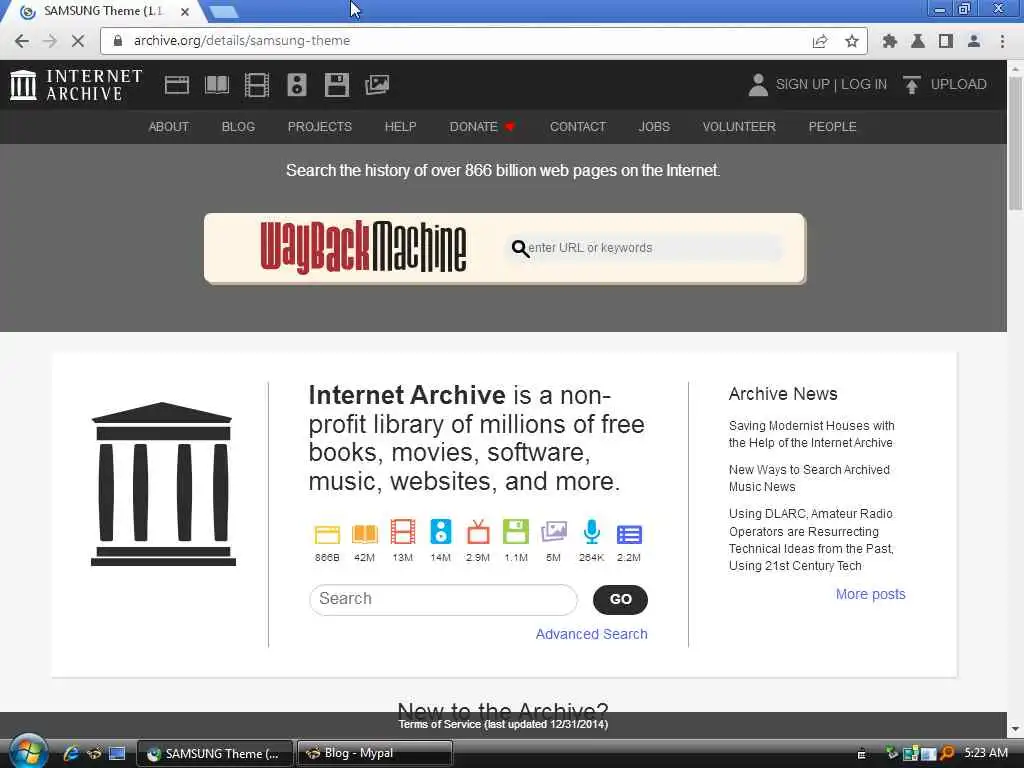Open the browser three-dot menu
Screen dimensions: 1024x768
1002,41
